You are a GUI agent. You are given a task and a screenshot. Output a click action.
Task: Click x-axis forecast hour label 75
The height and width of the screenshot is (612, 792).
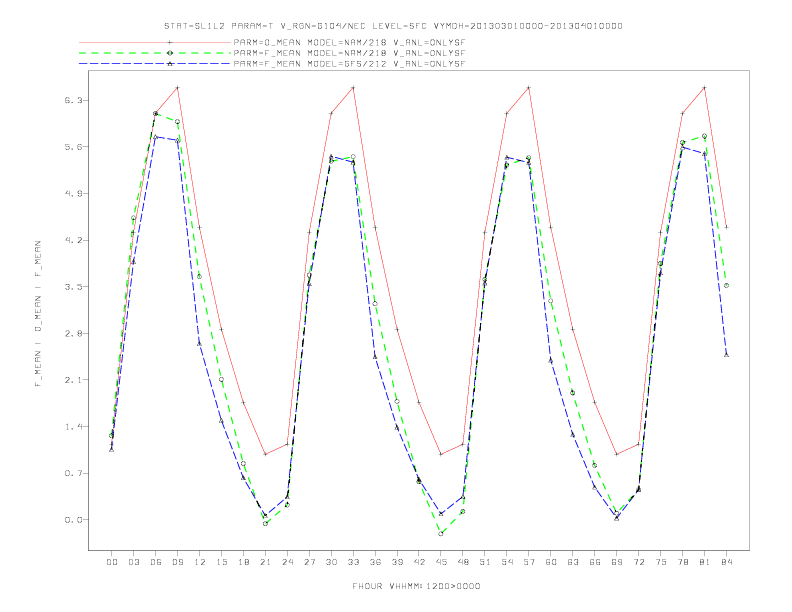(661, 562)
